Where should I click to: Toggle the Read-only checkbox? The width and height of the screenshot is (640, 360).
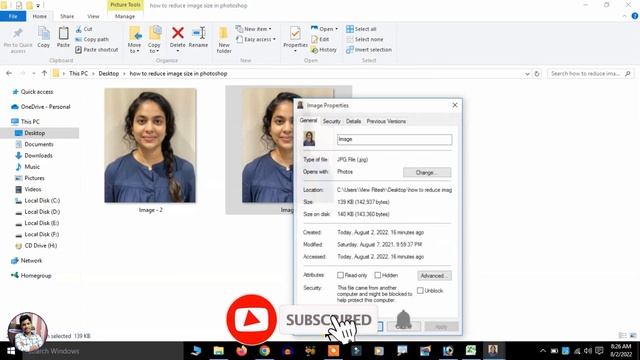click(x=340, y=275)
